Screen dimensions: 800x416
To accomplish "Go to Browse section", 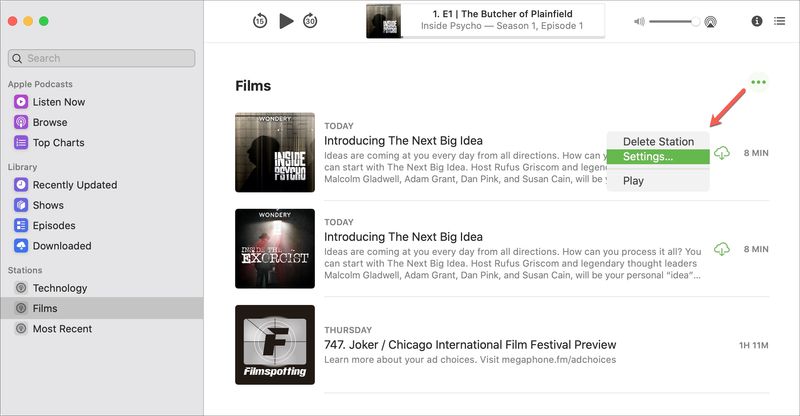I will click(x=41, y=123).
